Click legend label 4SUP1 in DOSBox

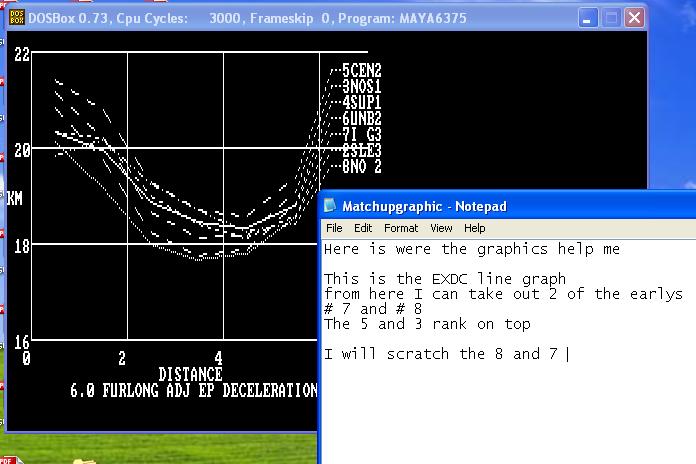pyautogui.click(x=362, y=102)
